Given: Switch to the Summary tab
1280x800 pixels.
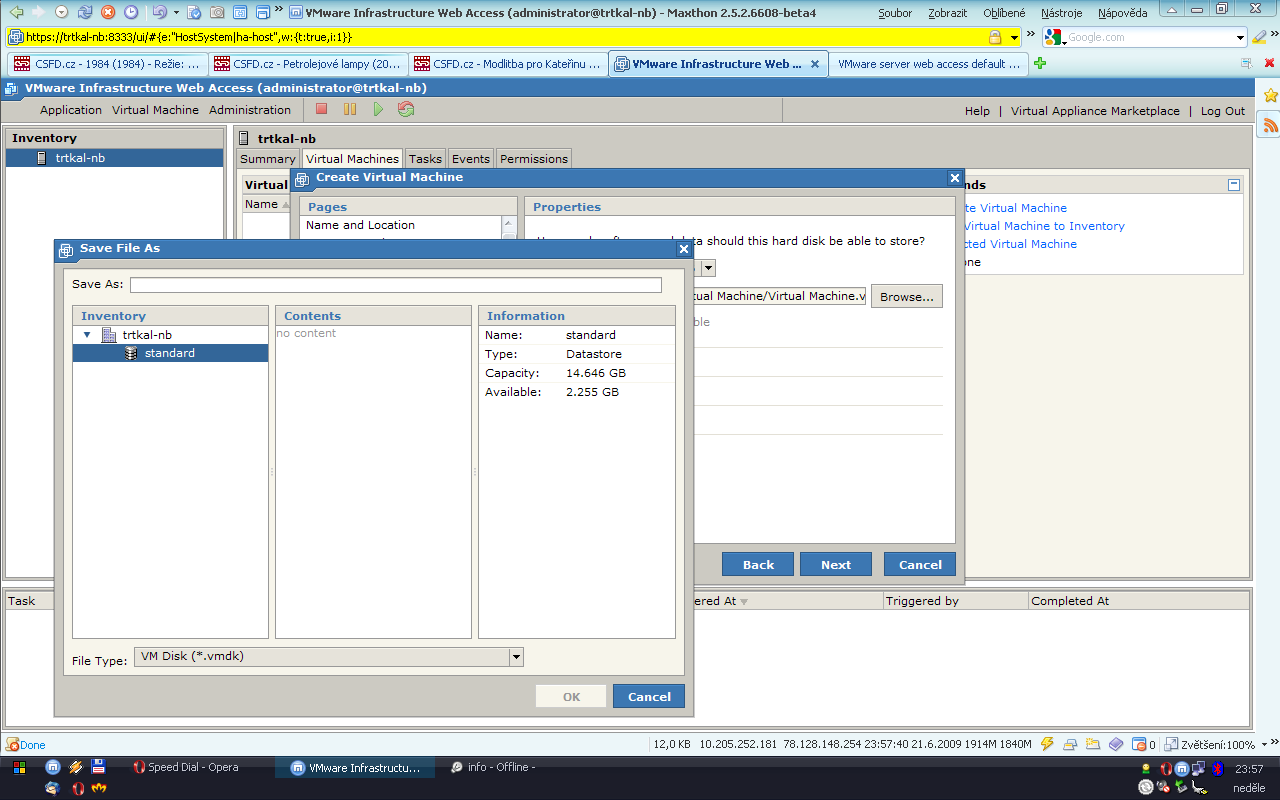Looking at the screenshot, I should [x=268, y=158].
